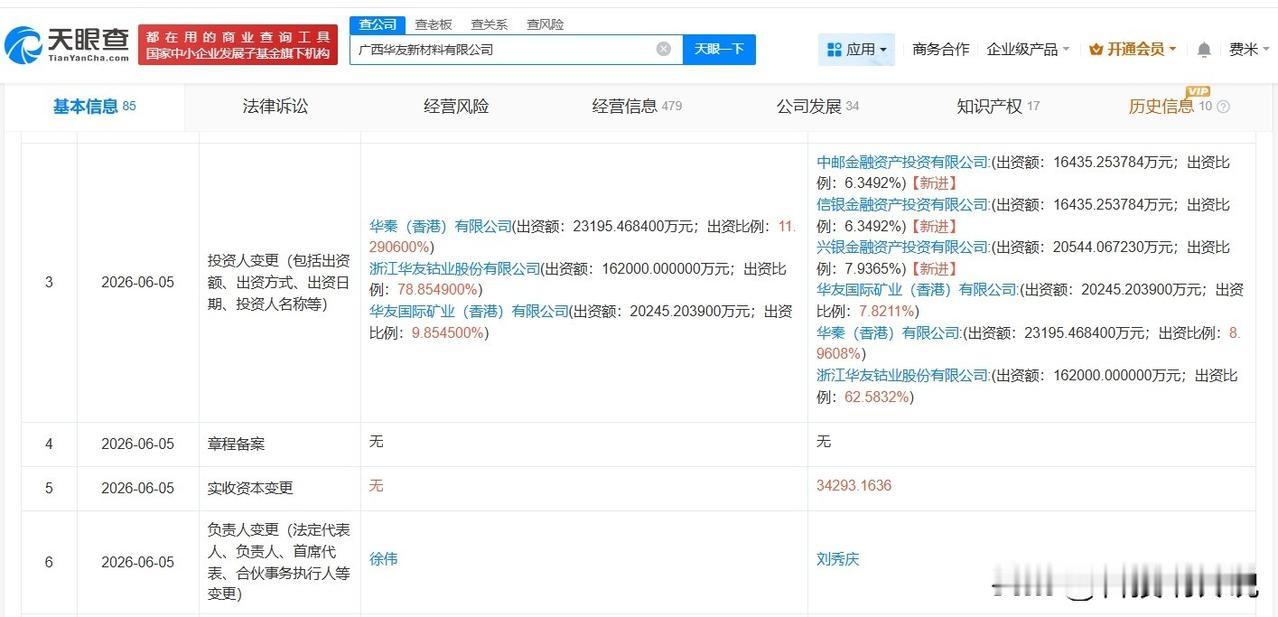Click the 负责人变更 change item cell
The image size is (1278, 617).
click(x=279, y=562)
